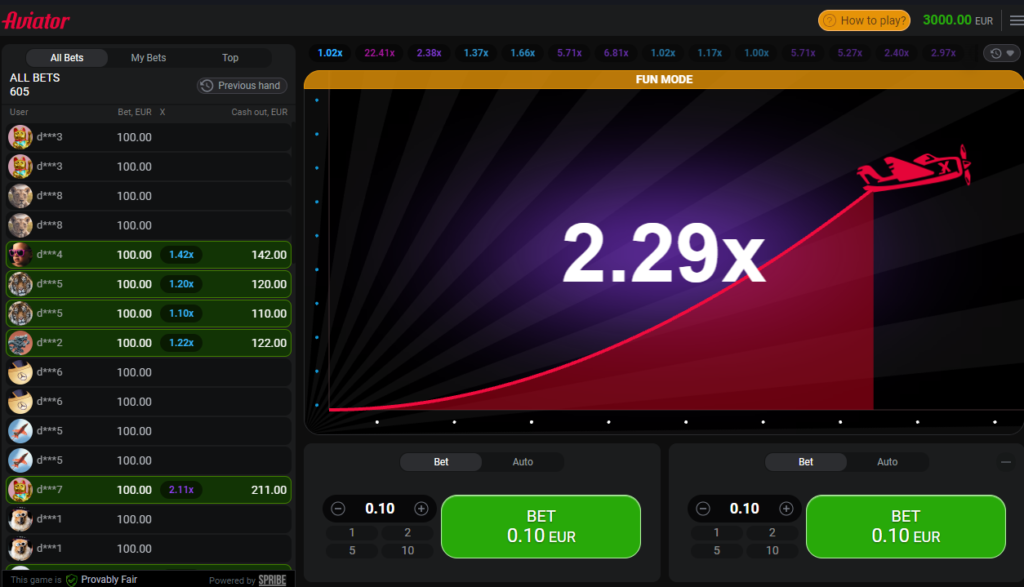This screenshot has height=587, width=1024.
Task: Click the Provably Fair link
Action: (109, 580)
